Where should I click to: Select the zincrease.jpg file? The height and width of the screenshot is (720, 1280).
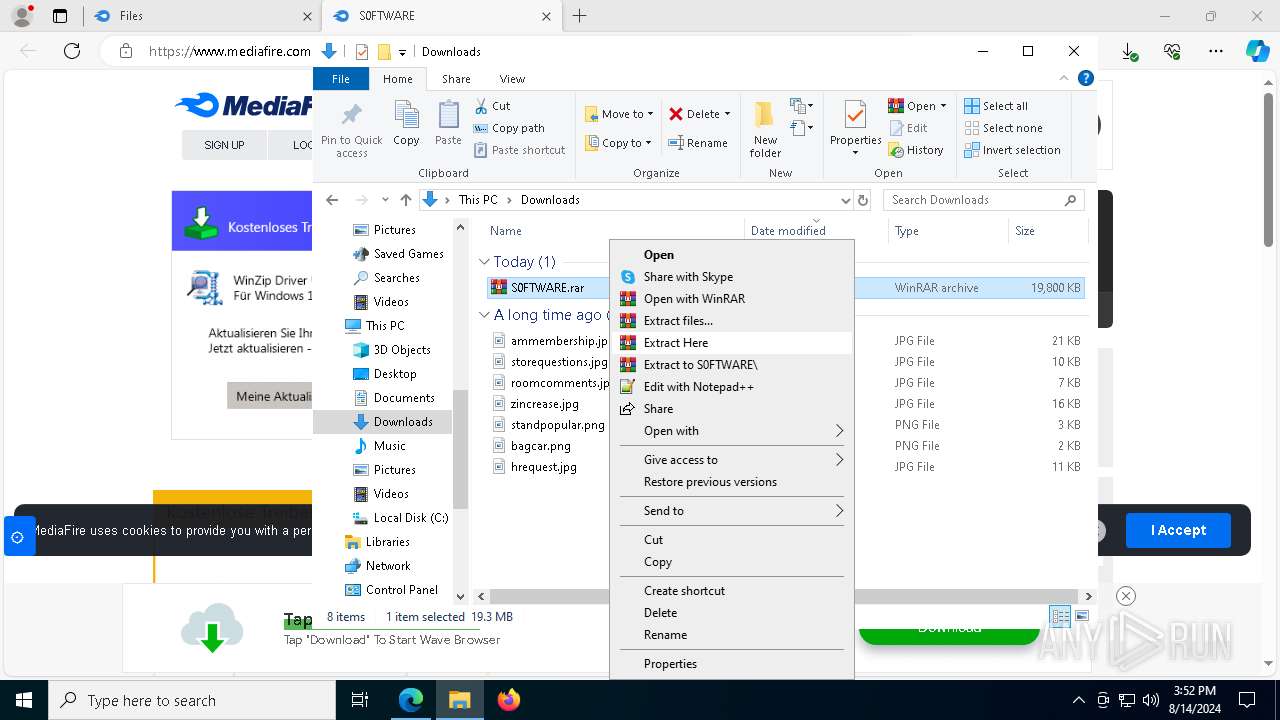(544, 404)
